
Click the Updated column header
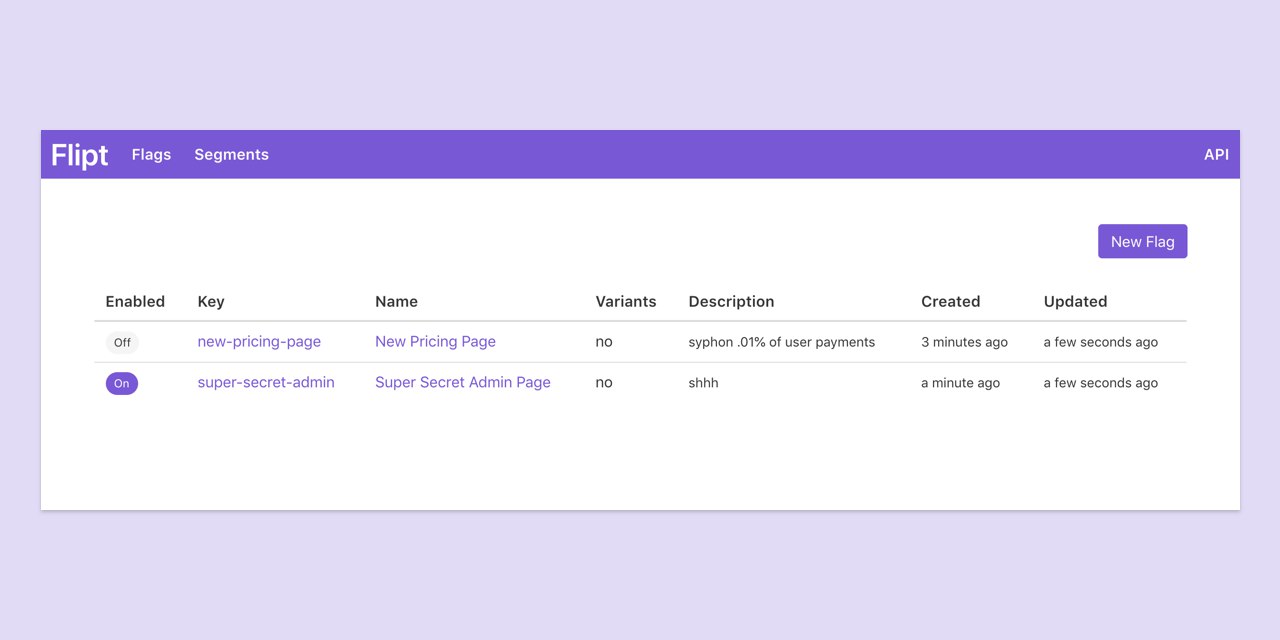(x=1075, y=302)
